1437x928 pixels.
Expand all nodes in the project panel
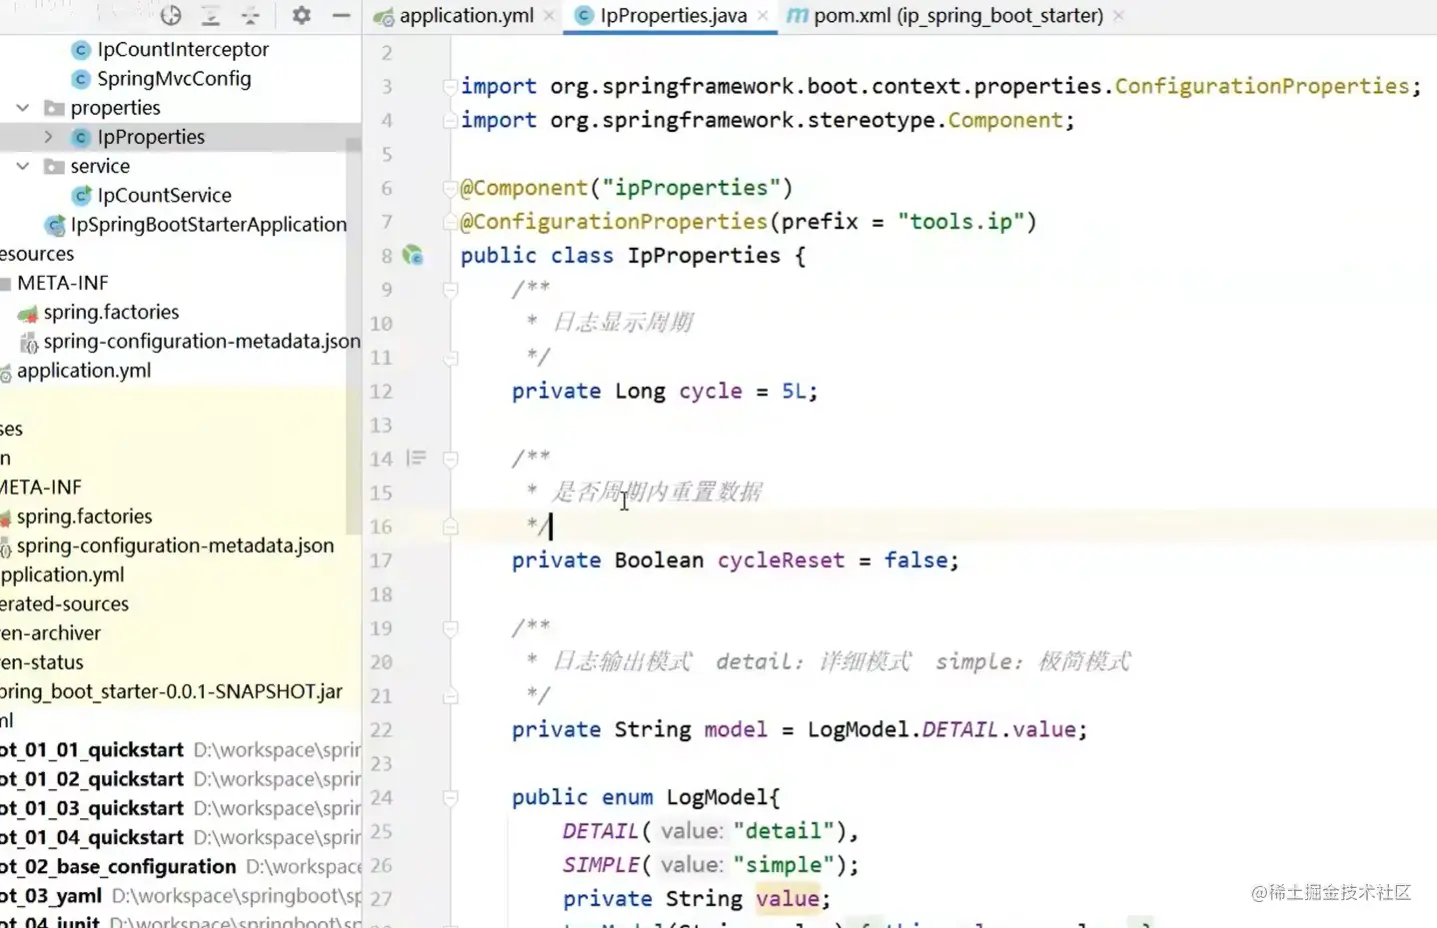[x=211, y=16]
